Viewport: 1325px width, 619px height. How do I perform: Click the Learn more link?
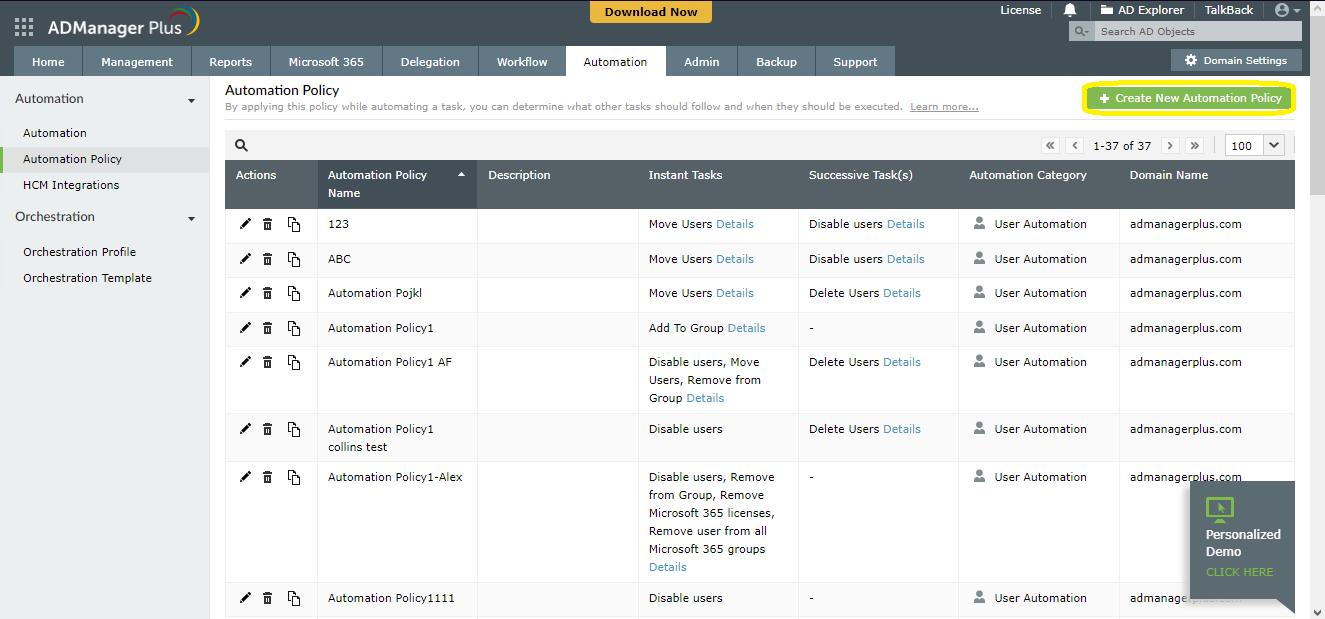(944, 107)
